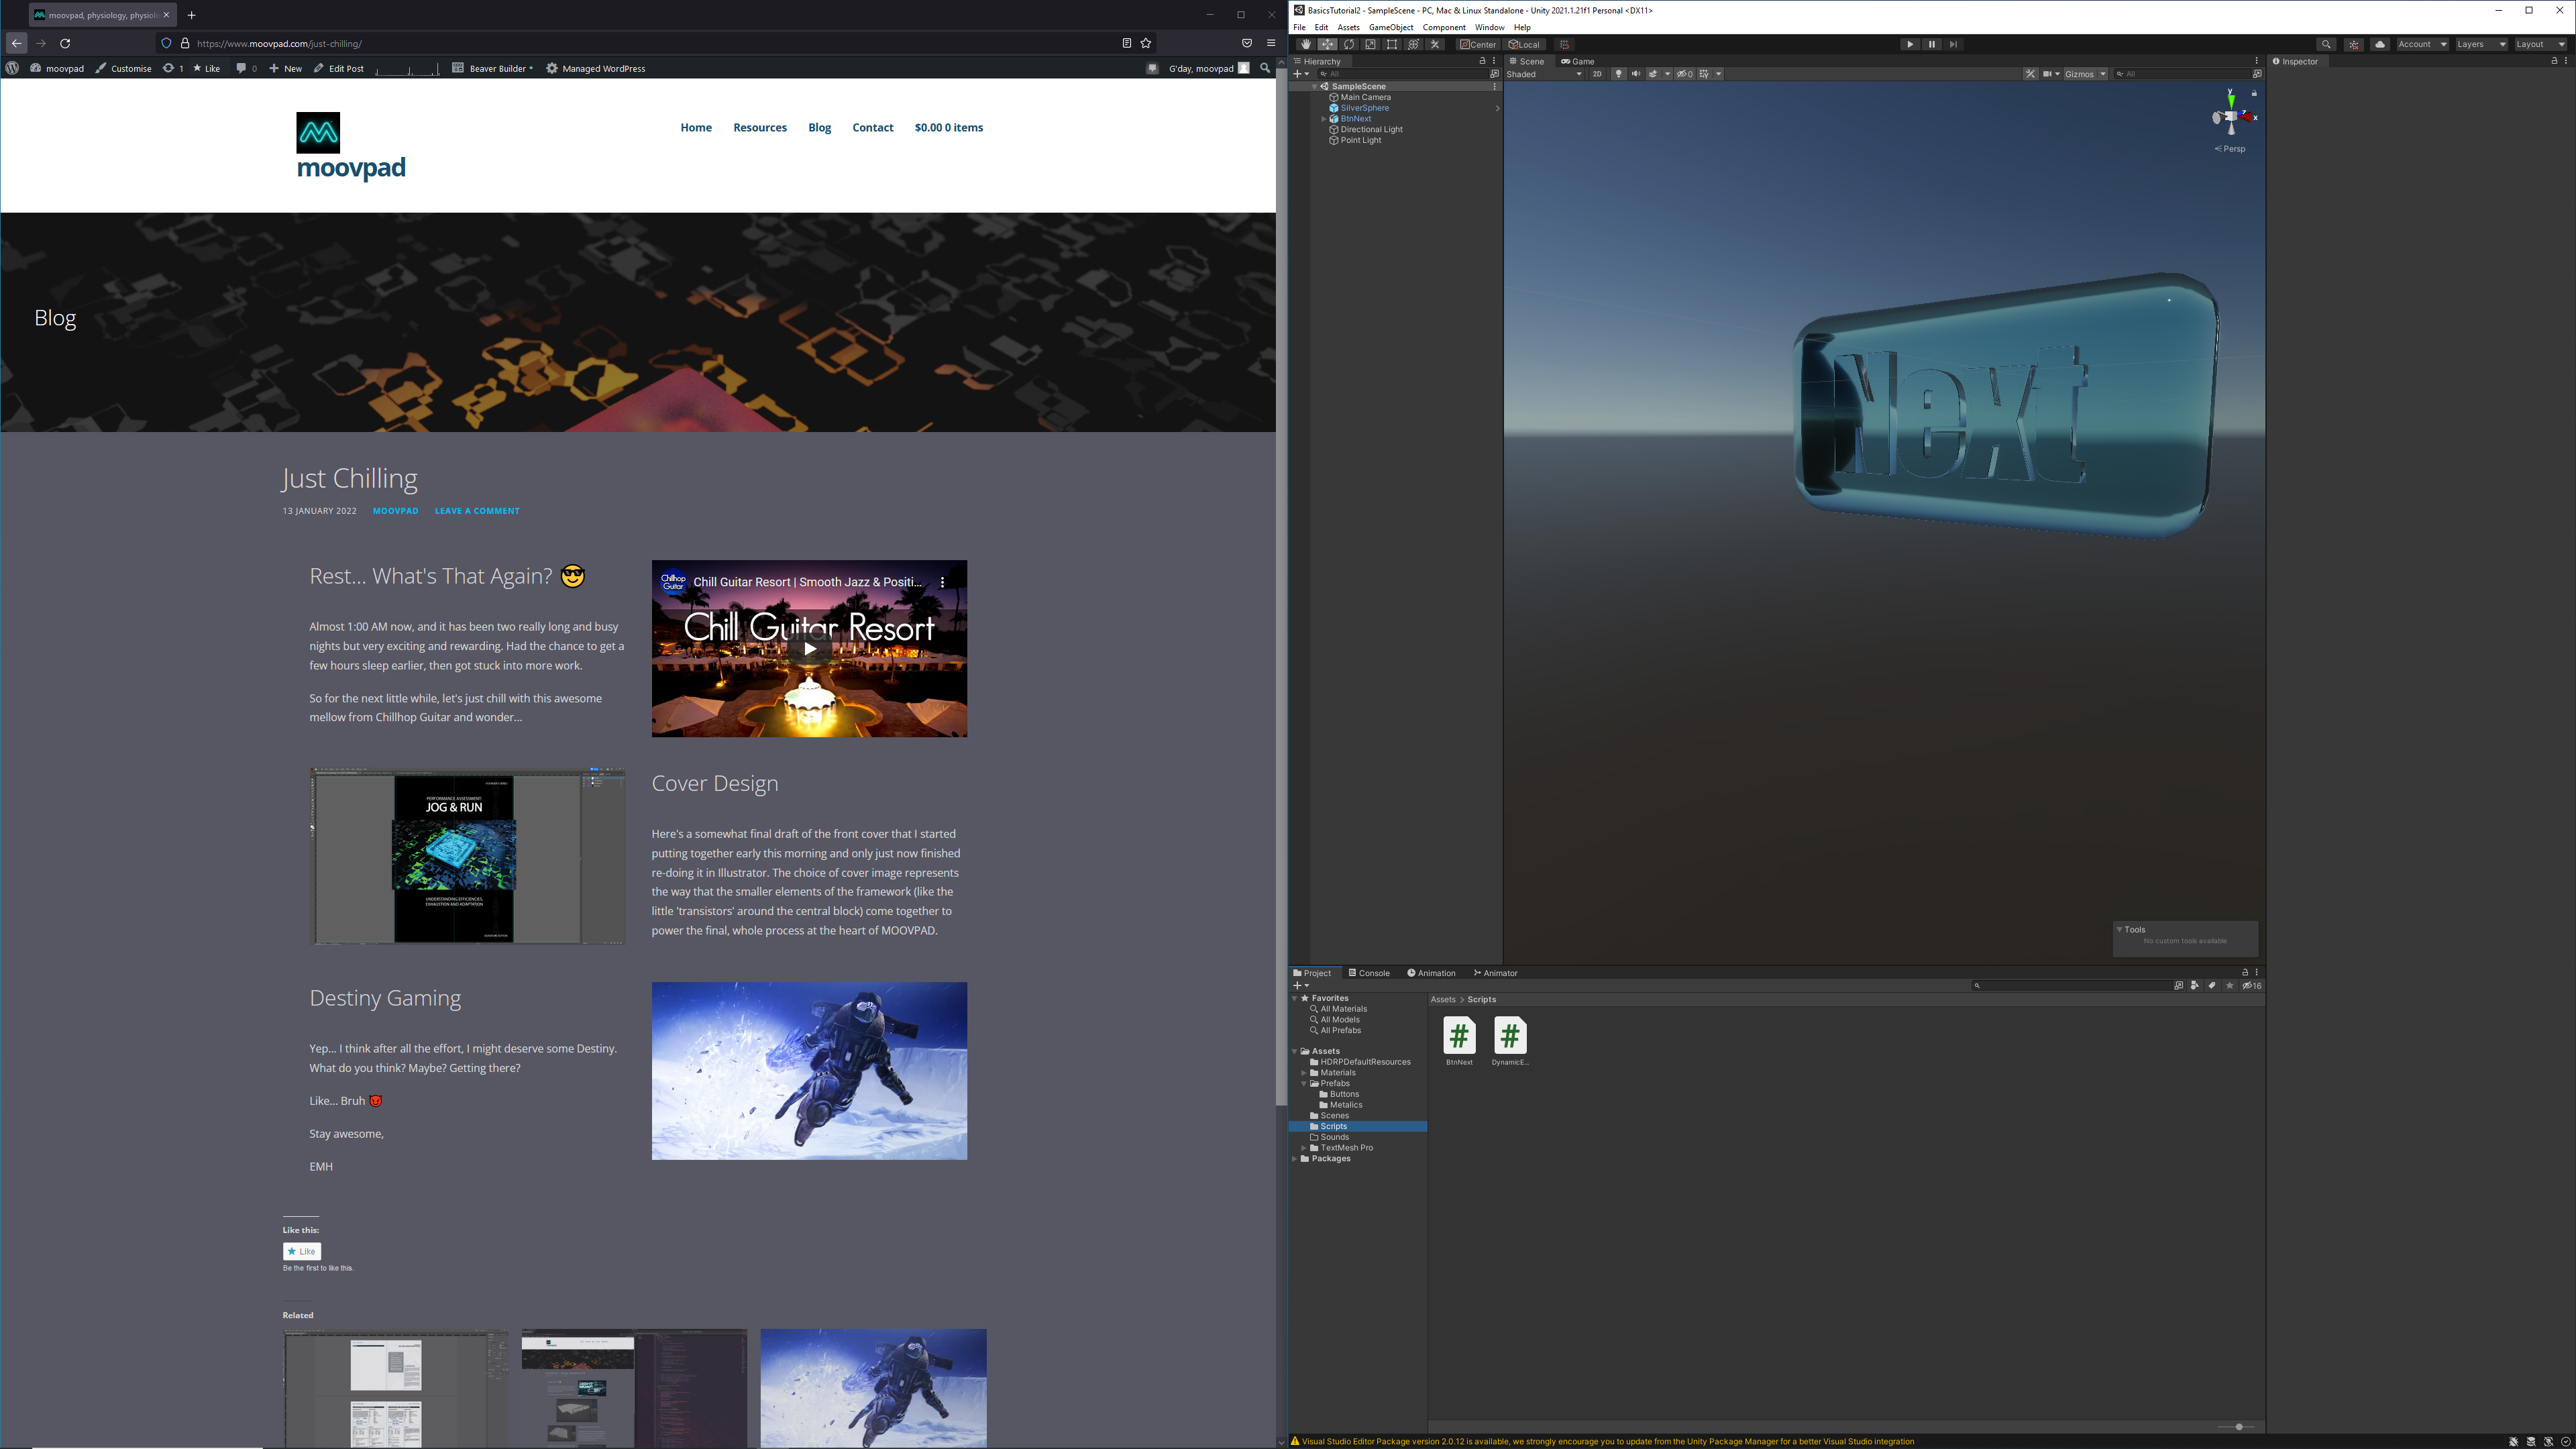The image size is (2576, 1449).
Task: Select the Hand tool in Unity toolbar
Action: coord(1305,44)
